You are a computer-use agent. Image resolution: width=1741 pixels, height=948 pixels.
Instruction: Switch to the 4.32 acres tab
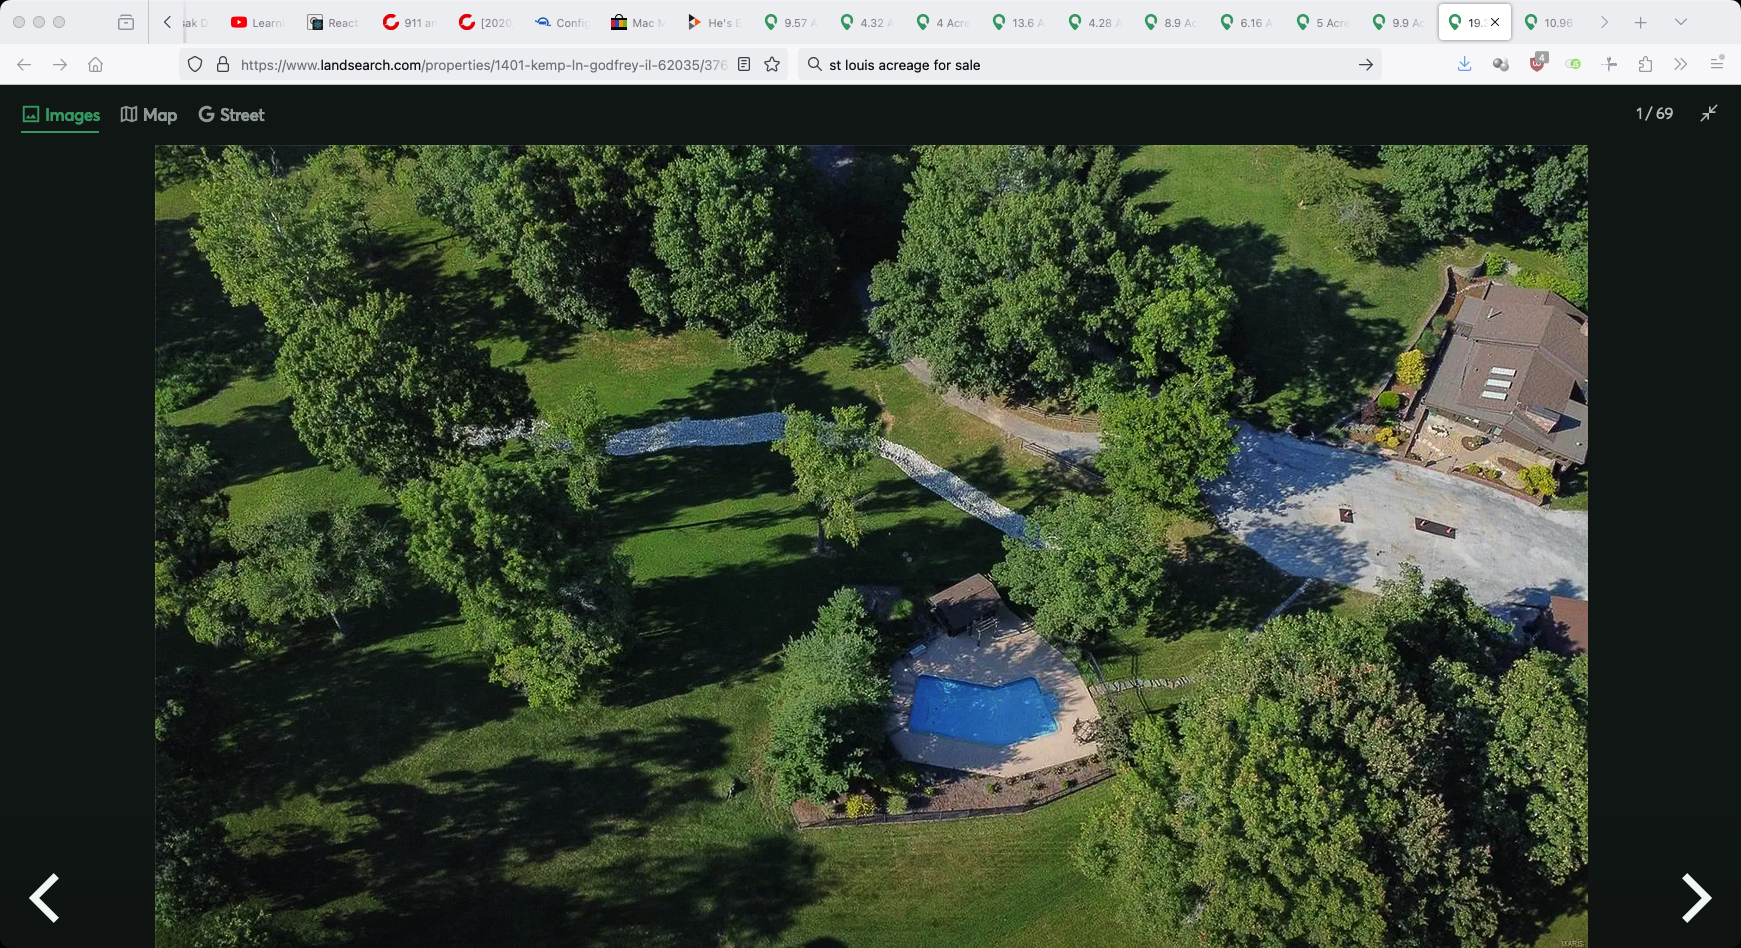pos(865,22)
